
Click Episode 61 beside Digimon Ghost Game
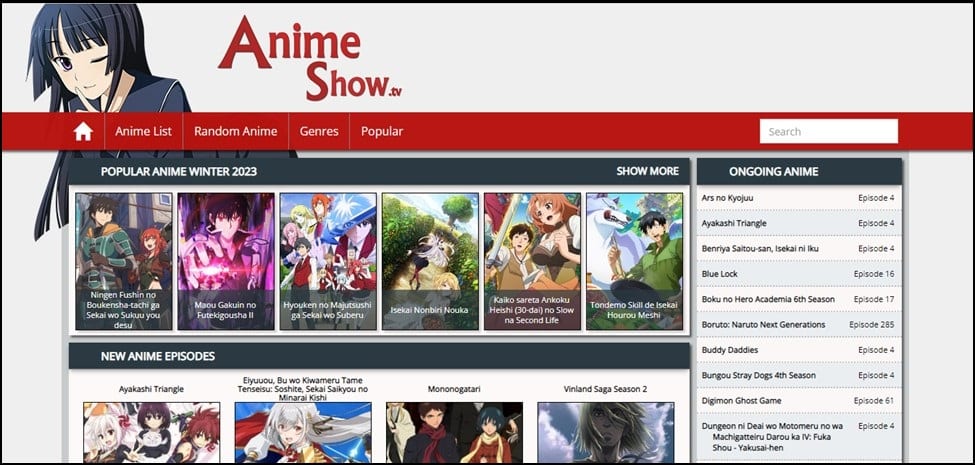[874, 401]
